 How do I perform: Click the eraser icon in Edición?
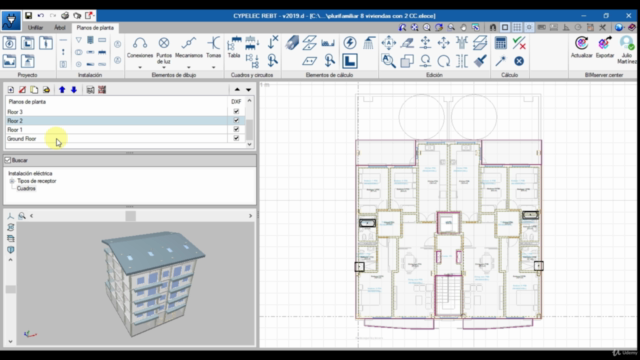tap(407, 42)
